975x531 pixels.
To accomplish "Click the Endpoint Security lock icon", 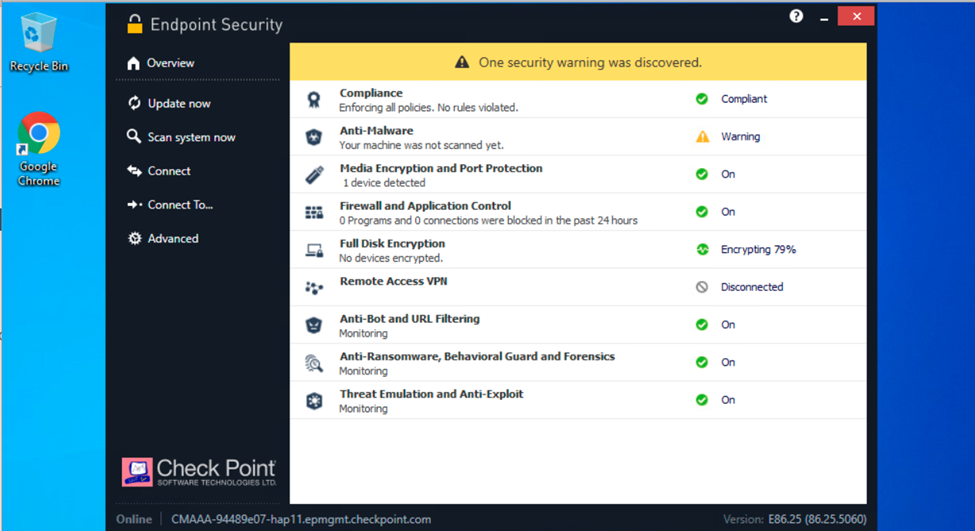I will (x=134, y=24).
